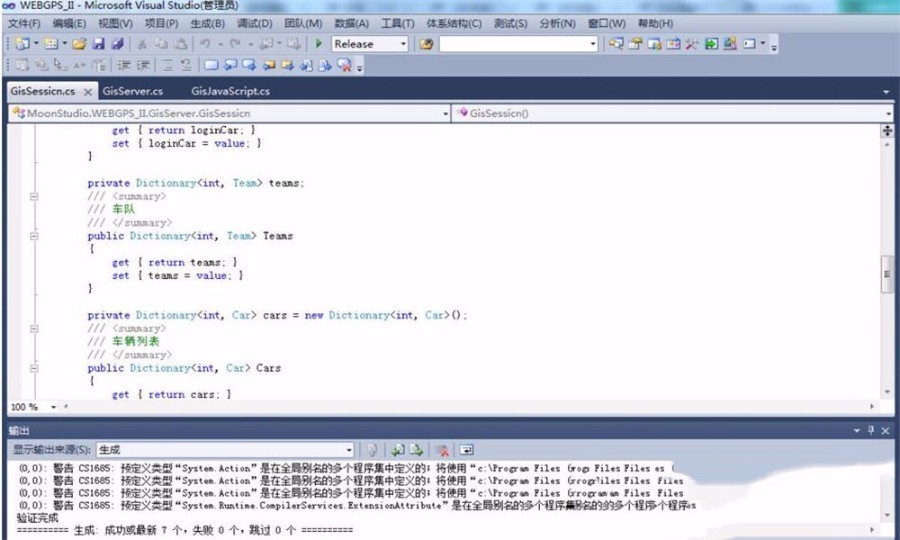Viewport: 900px width, 540px height.
Task: Click the Save icon in the toolbar
Action: point(99,44)
